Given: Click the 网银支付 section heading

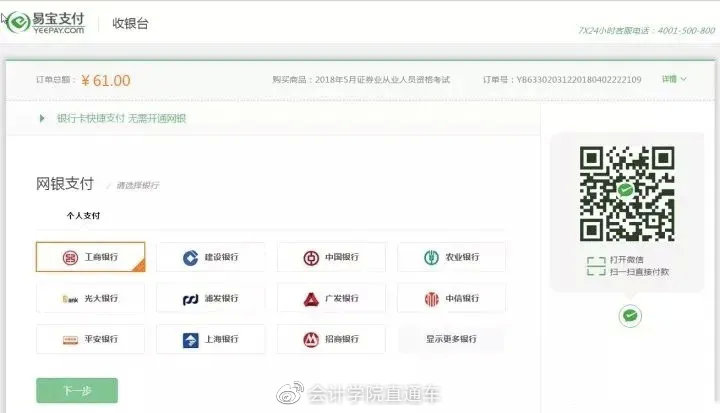Looking at the screenshot, I should pos(65,184).
